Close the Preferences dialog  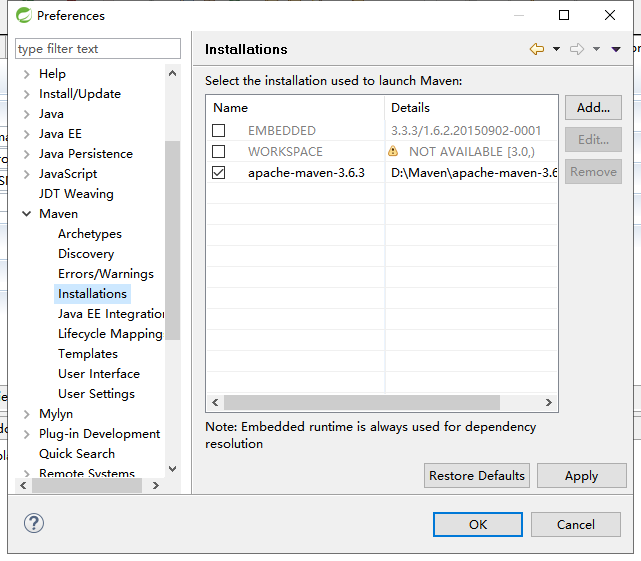(x=610, y=15)
